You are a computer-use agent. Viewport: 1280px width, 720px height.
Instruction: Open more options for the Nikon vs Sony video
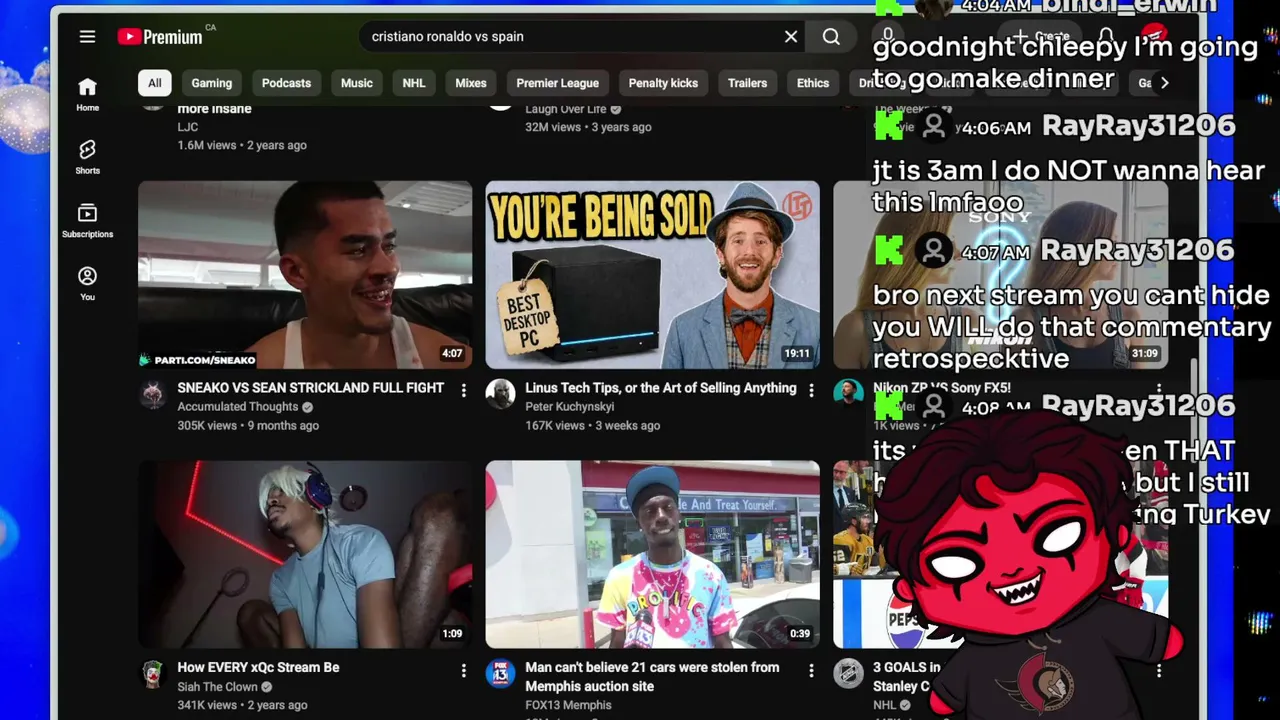click(1159, 390)
